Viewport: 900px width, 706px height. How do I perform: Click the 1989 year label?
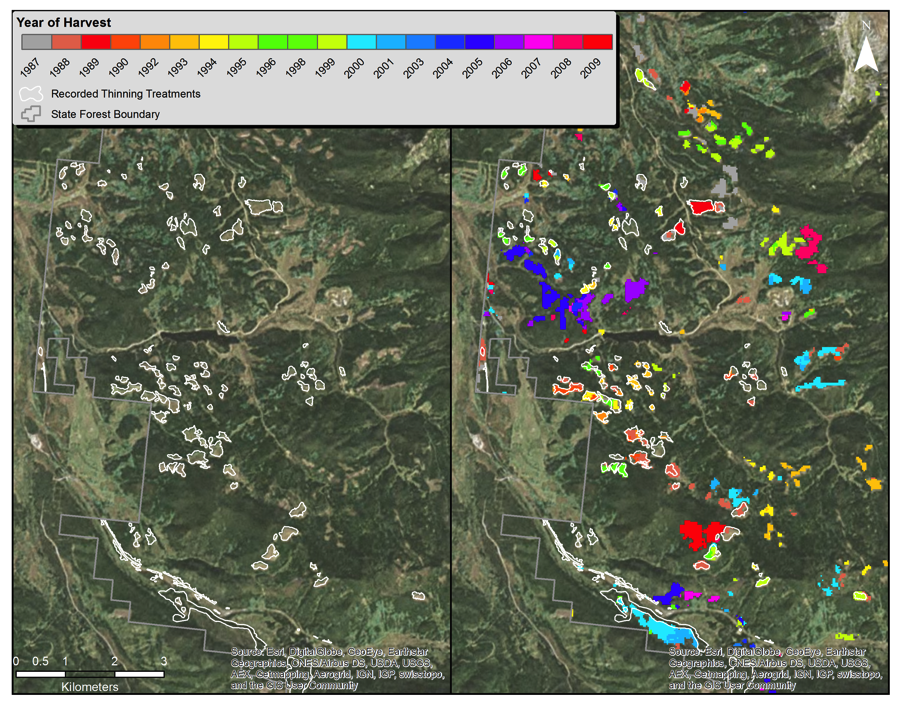pyautogui.click(x=89, y=67)
